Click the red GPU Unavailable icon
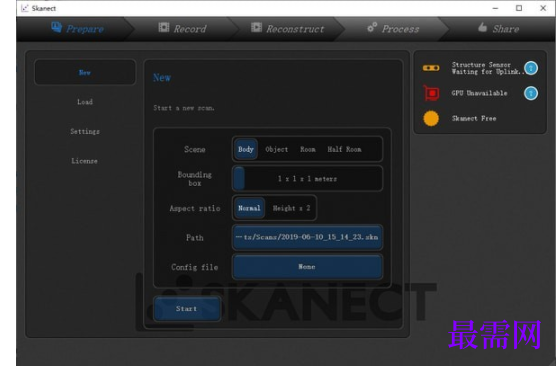 [x=431, y=93]
